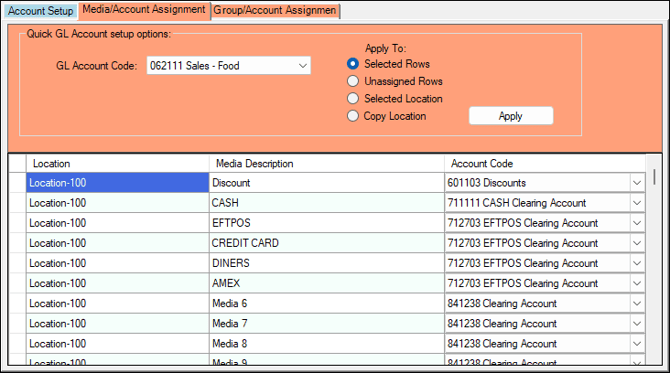Open the account code dropdown for AMEX
The image size is (670, 373).
(637, 283)
